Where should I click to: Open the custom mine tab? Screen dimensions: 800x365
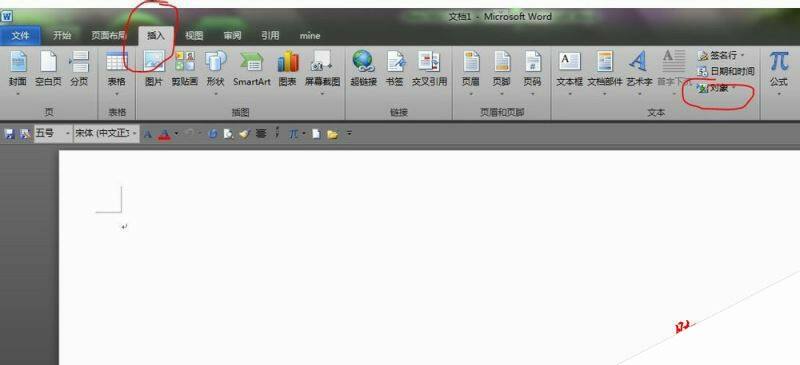tap(310, 36)
